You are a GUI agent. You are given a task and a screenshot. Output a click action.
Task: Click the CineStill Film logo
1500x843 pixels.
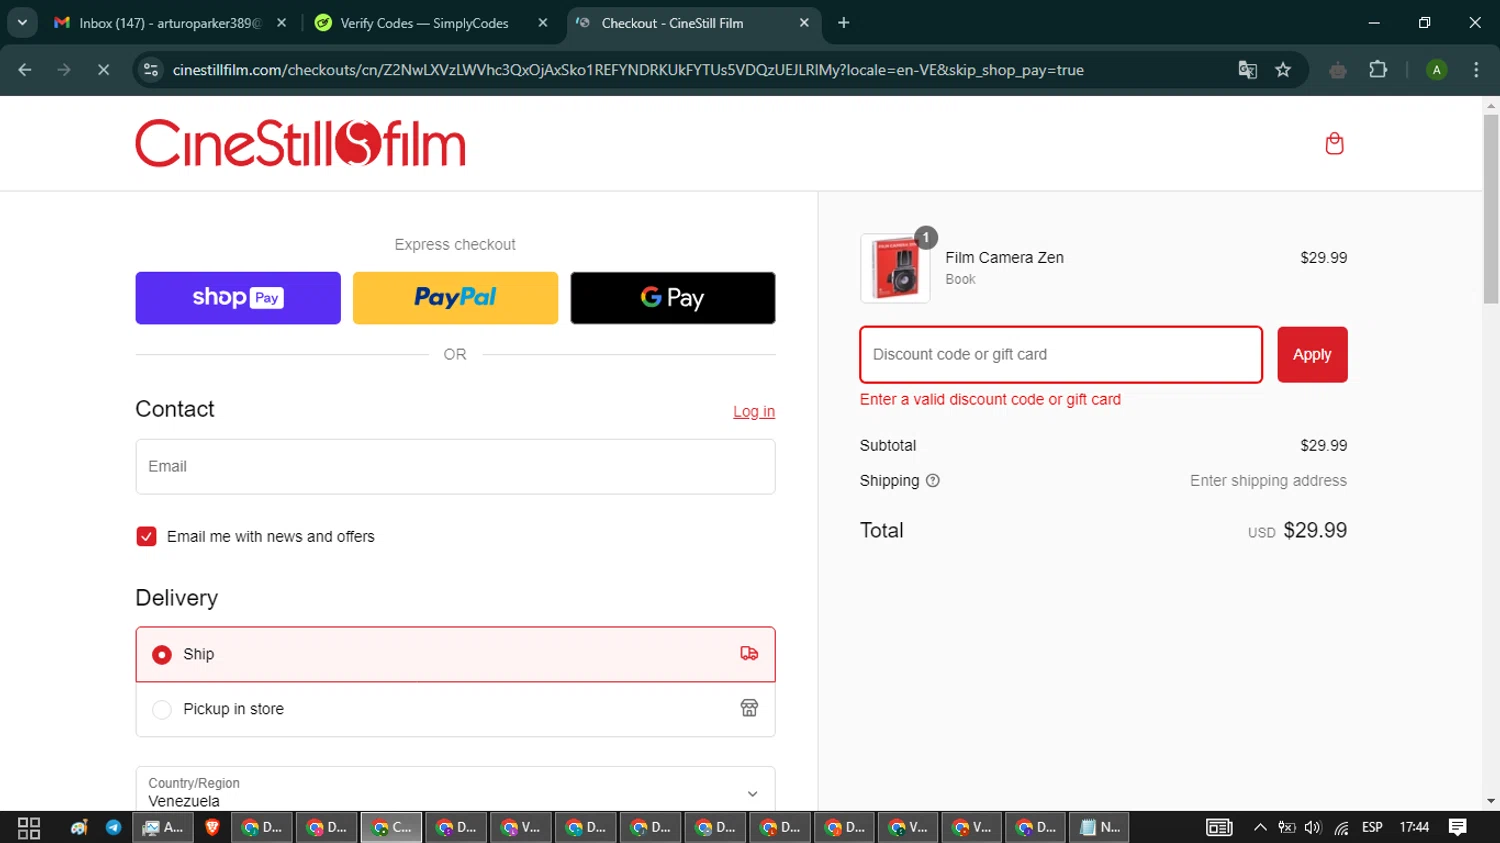tap(300, 143)
